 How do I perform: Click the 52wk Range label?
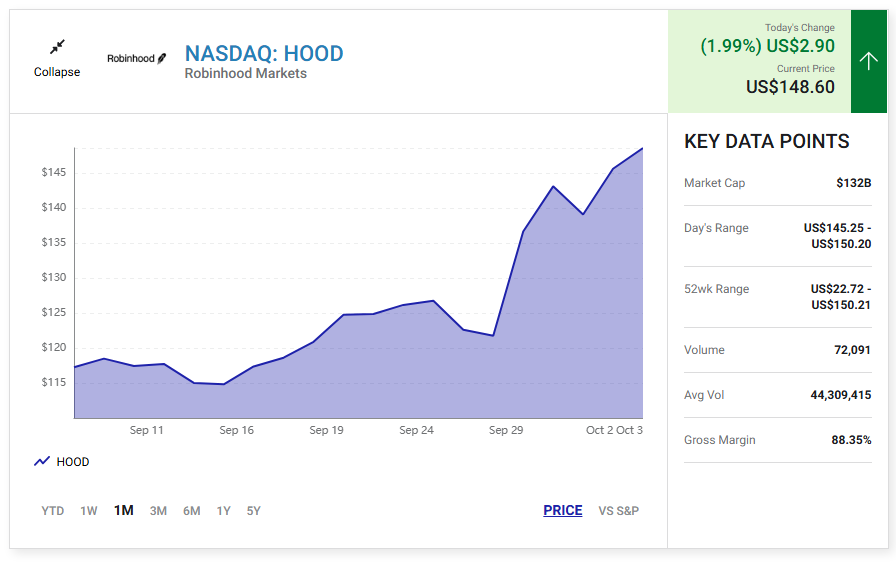tap(717, 289)
